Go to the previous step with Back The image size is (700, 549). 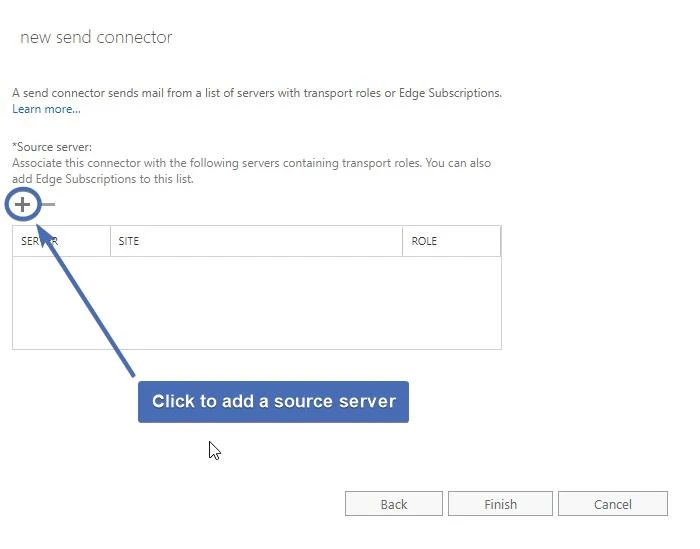pyautogui.click(x=394, y=504)
